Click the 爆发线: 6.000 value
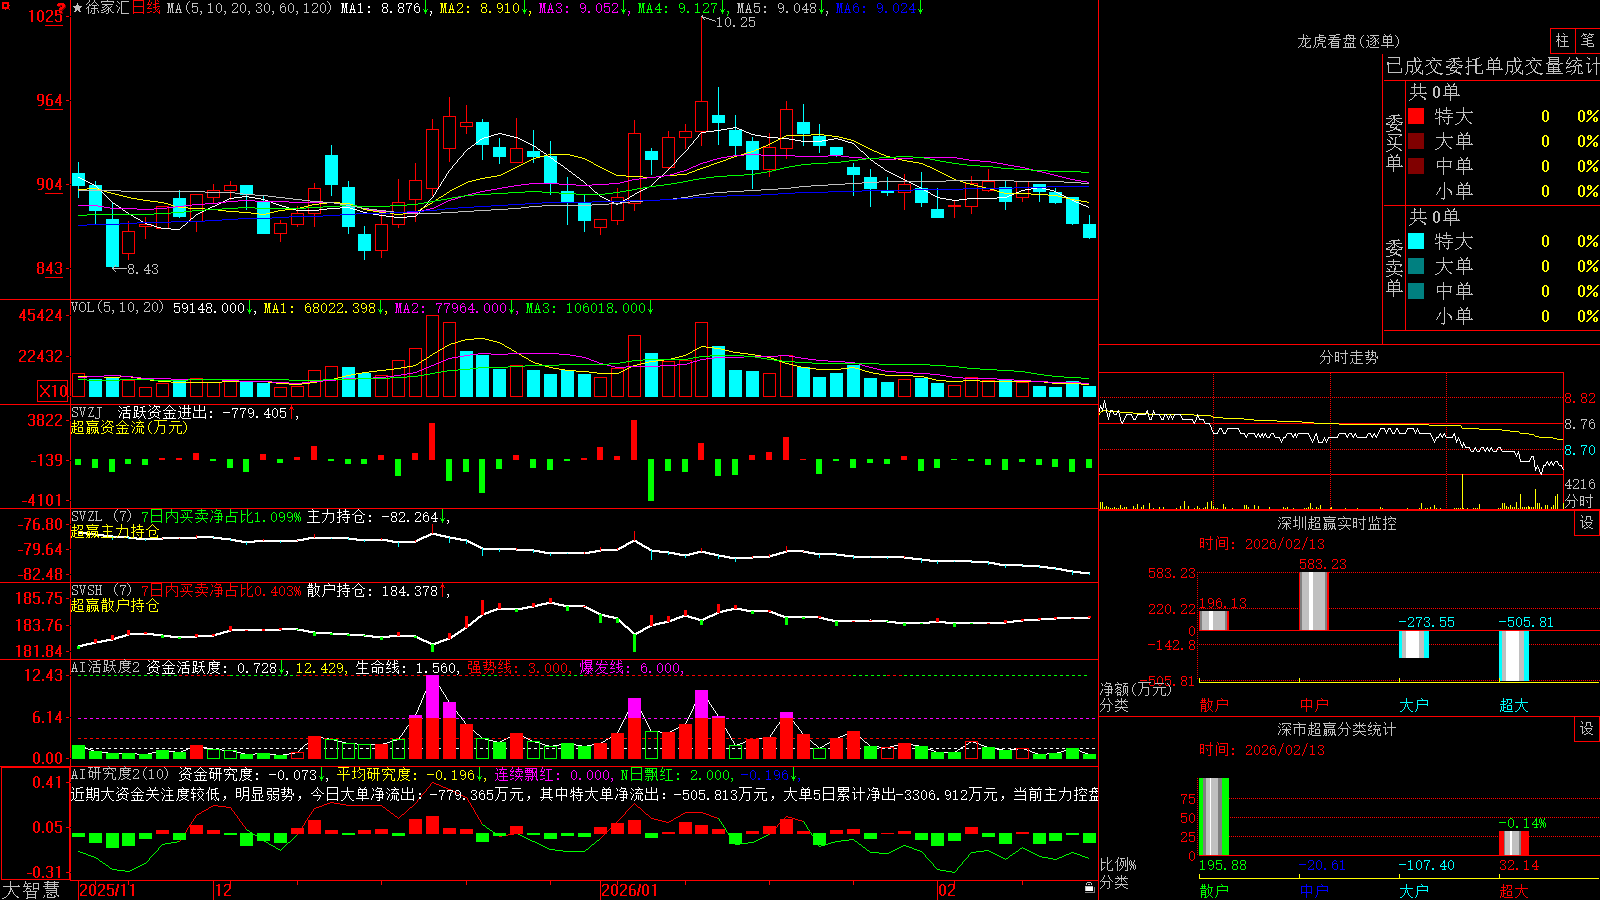This screenshot has height=900, width=1600. tap(630, 667)
